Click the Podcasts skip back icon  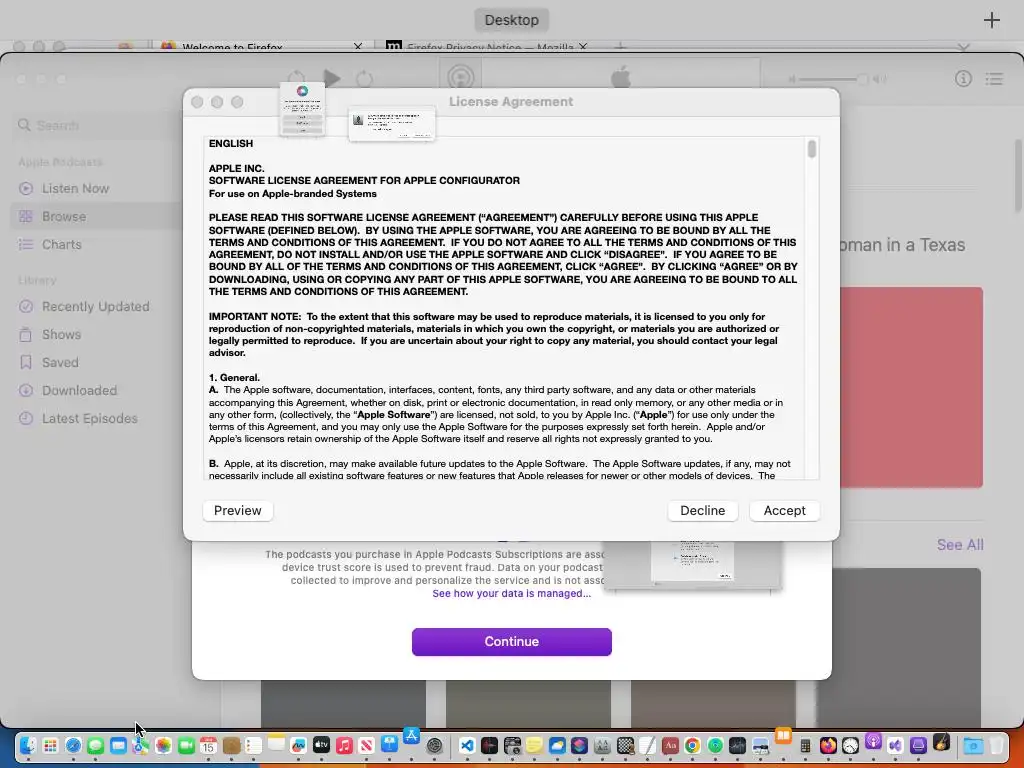296,78
